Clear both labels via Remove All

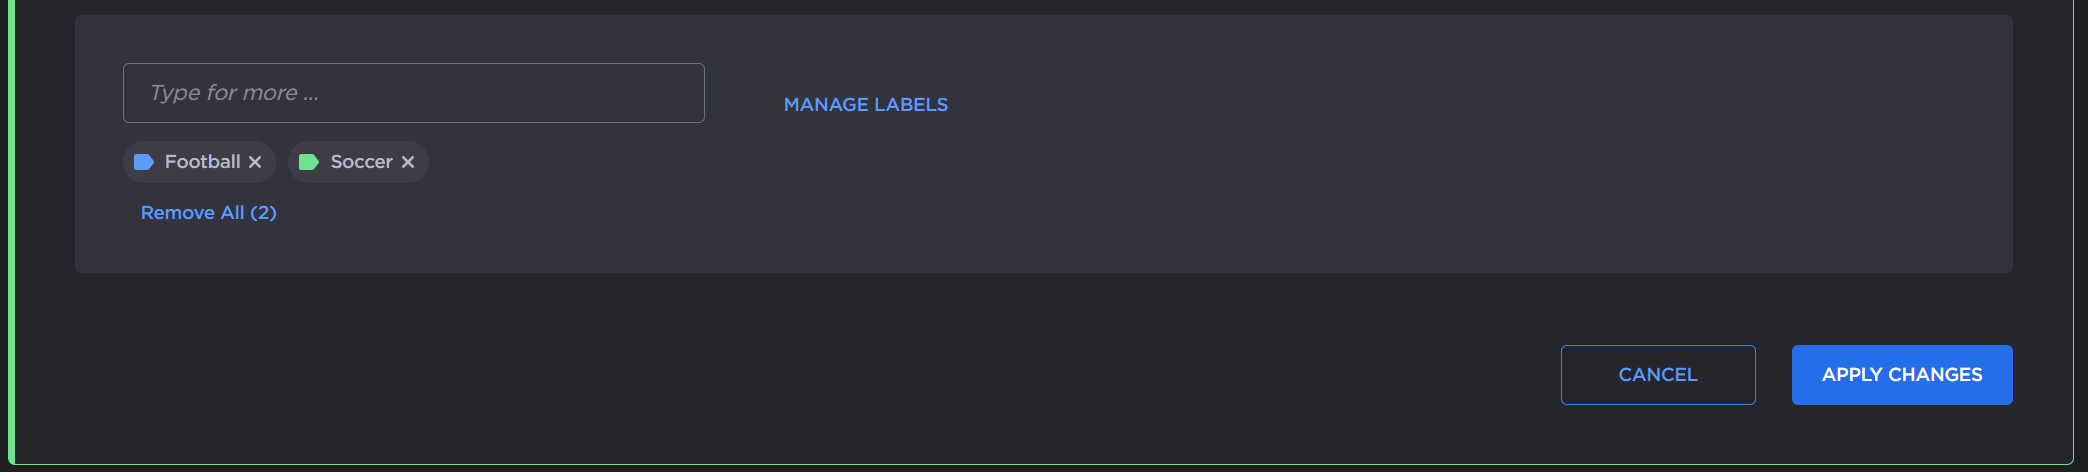pos(208,213)
